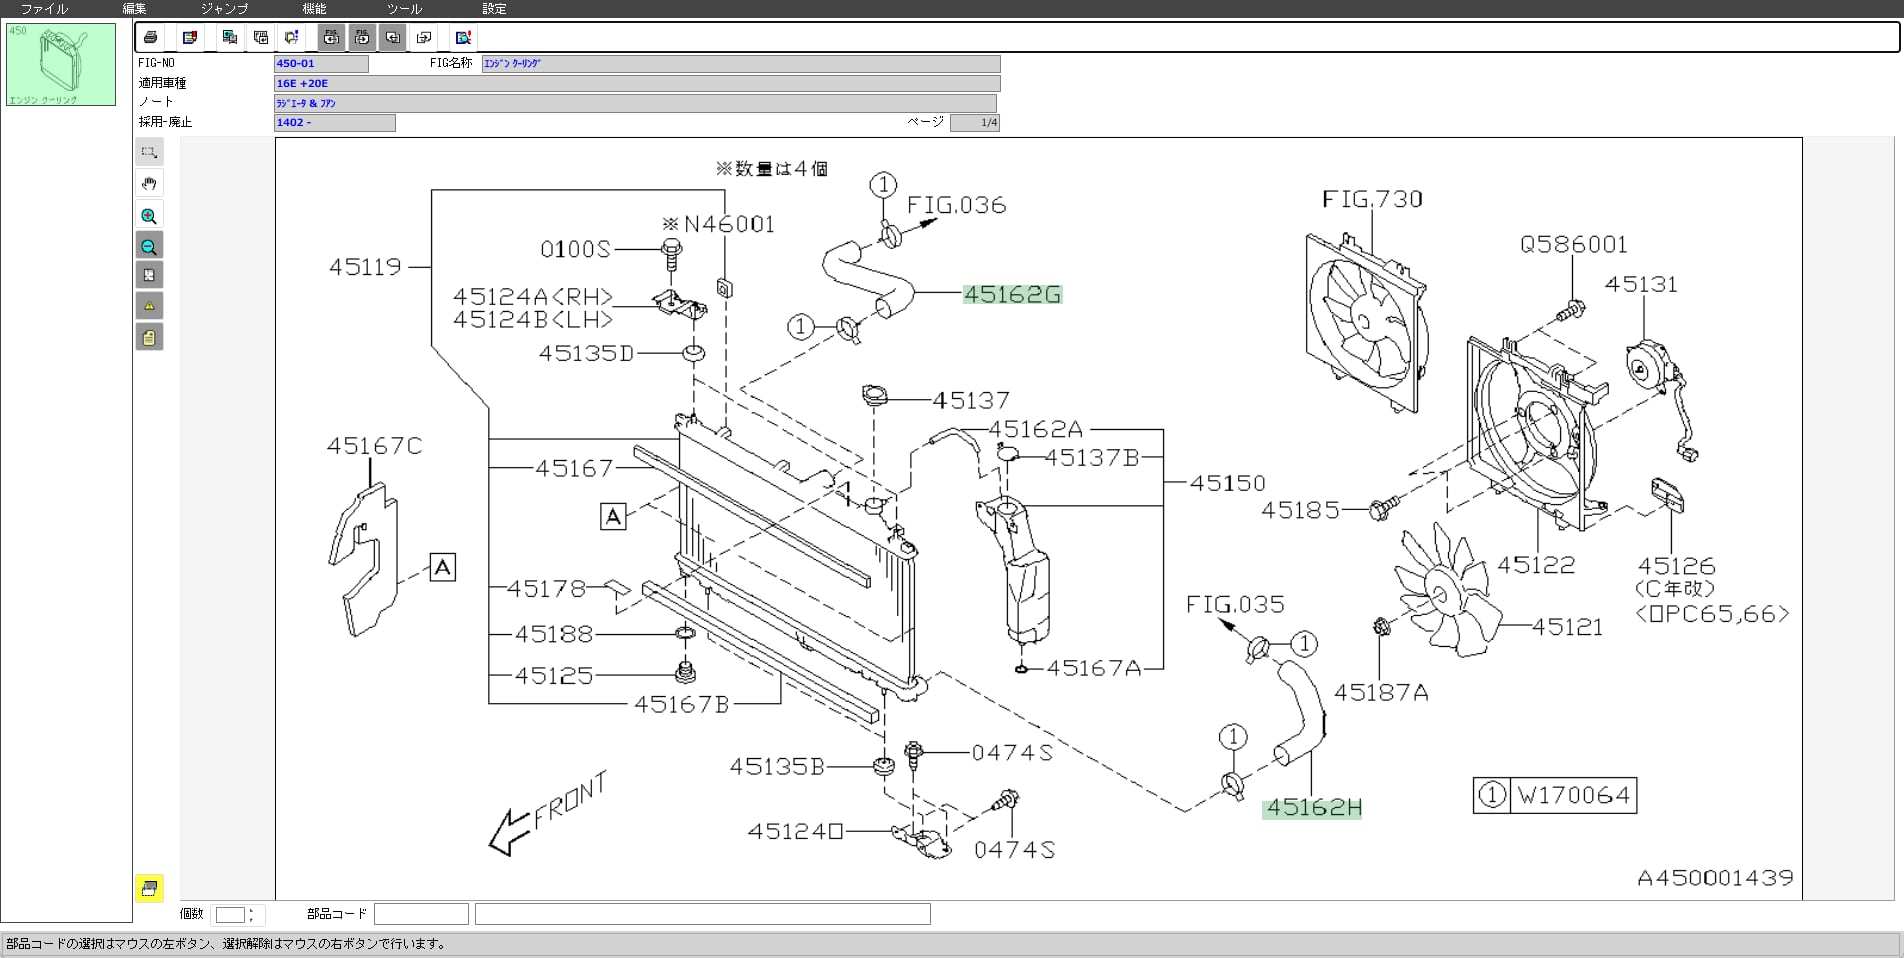The width and height of the screenshot is (1904, 958).
Task: Click part number 45167B label
Action: point(682,706)
